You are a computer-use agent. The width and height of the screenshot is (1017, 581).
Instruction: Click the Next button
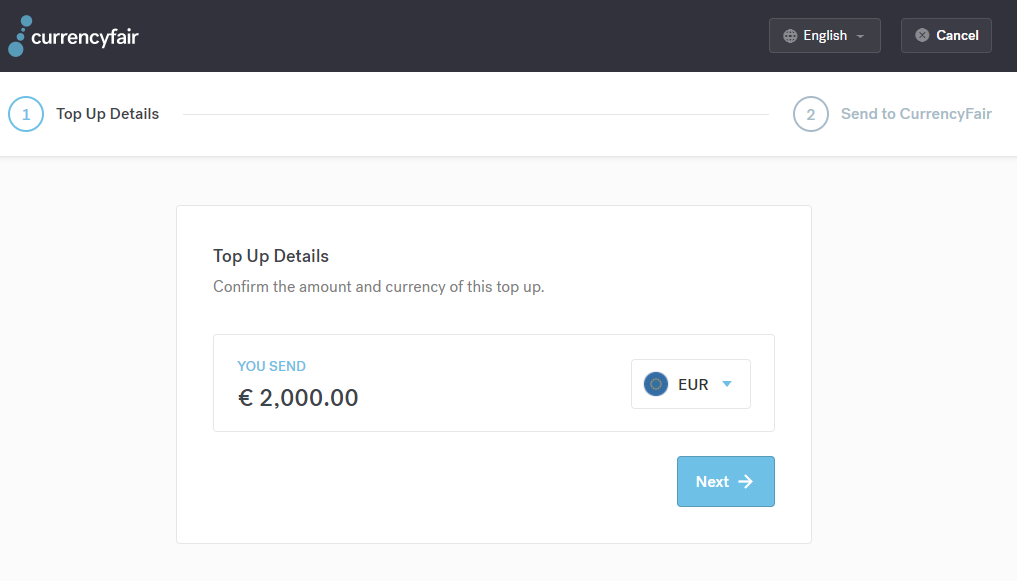tap(726, 481)
